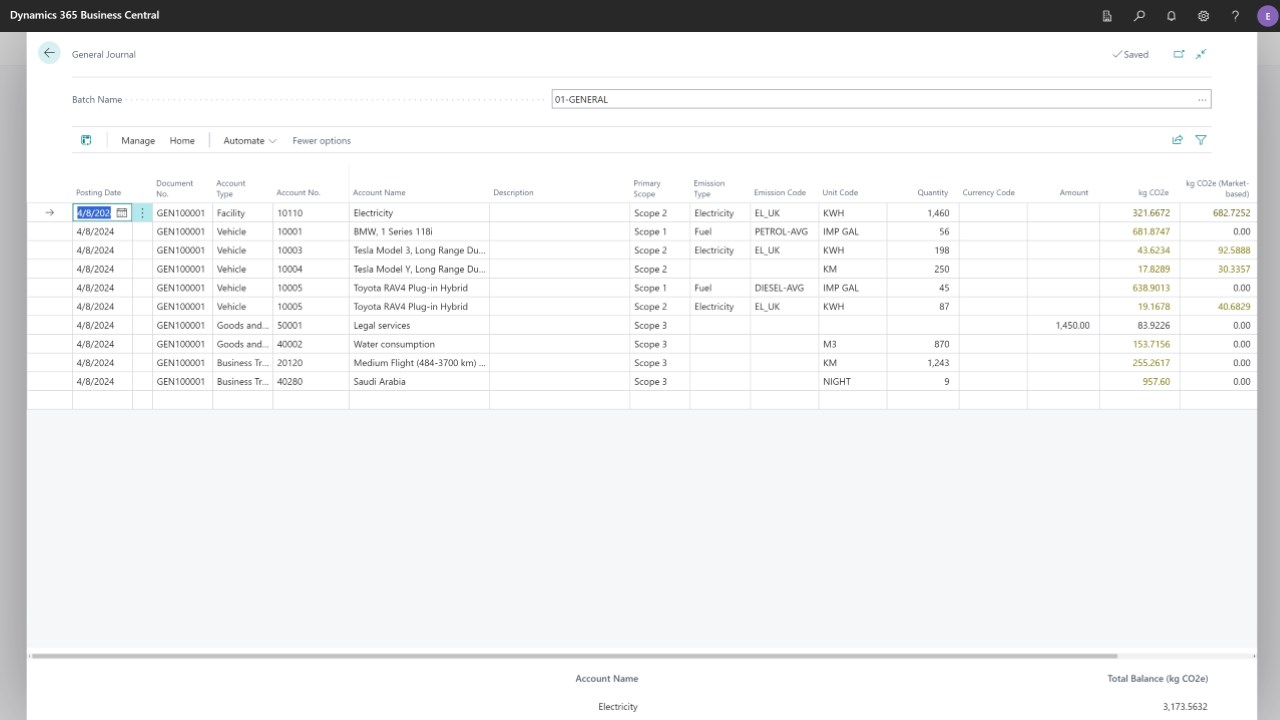
Task: Select the Water consumption cell
Action: click(419, 344)
